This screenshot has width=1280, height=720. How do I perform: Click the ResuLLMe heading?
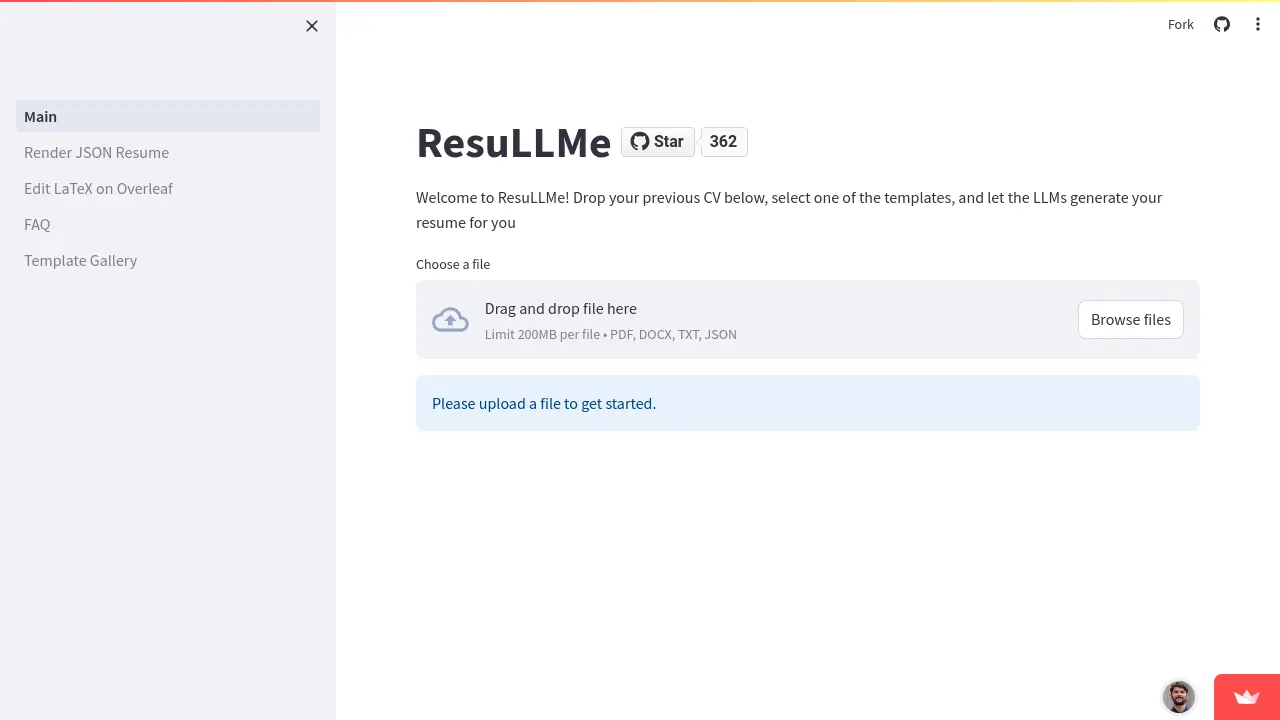tap(513, 143)
